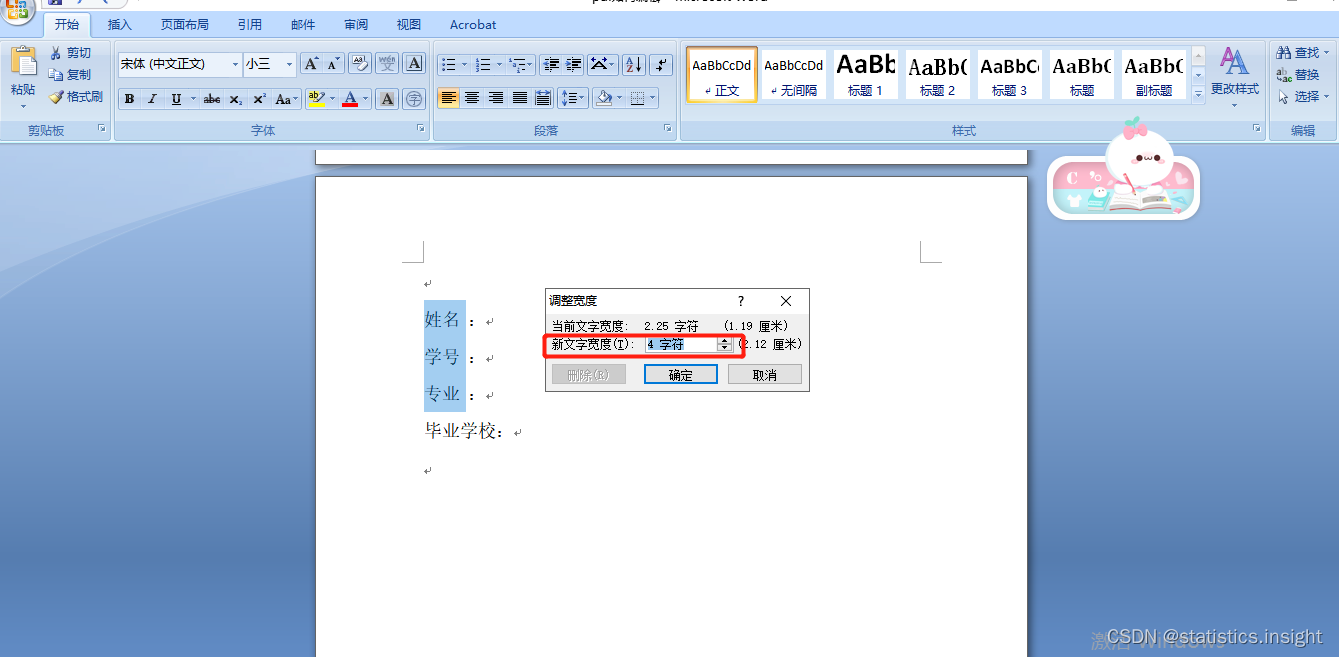Open the Asian Layout (中文版式) menu
The width and height of the screenshot is (1339, 657).
pyautogui.click(x=602, y=64)
